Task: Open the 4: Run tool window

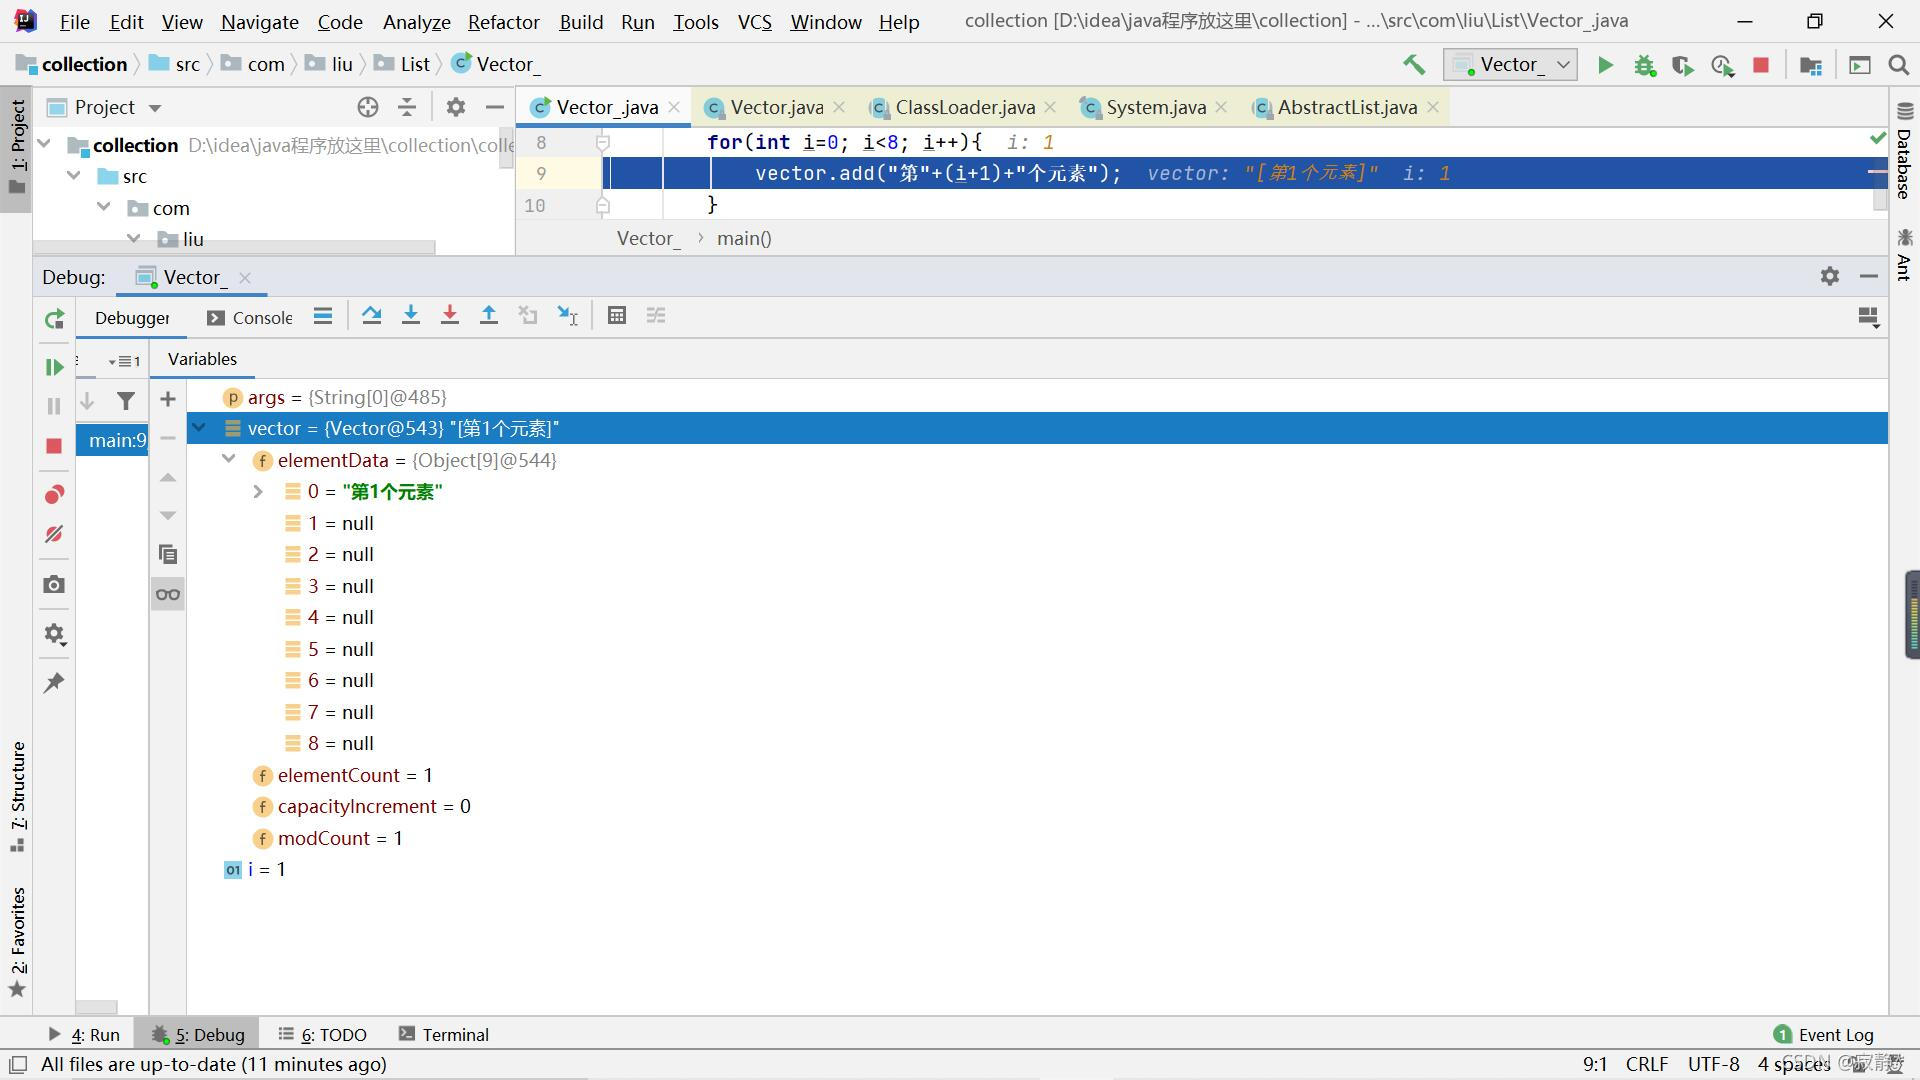Action: pos(84,1035)
